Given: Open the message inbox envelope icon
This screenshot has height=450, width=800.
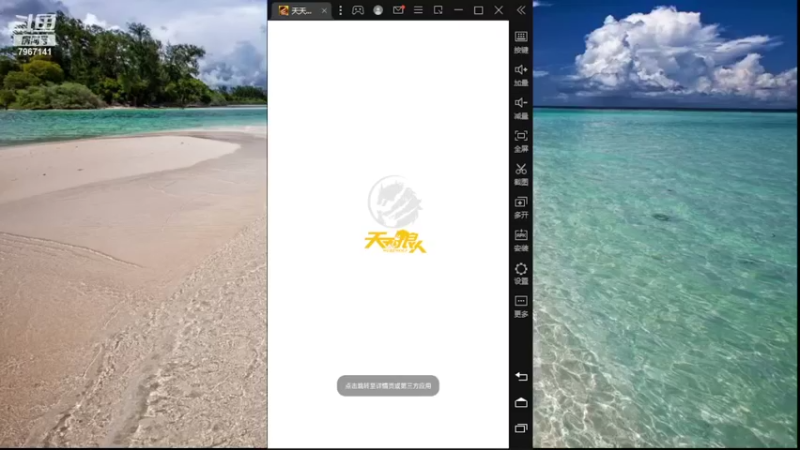Looking at the screenshot, I should point(398,10).
